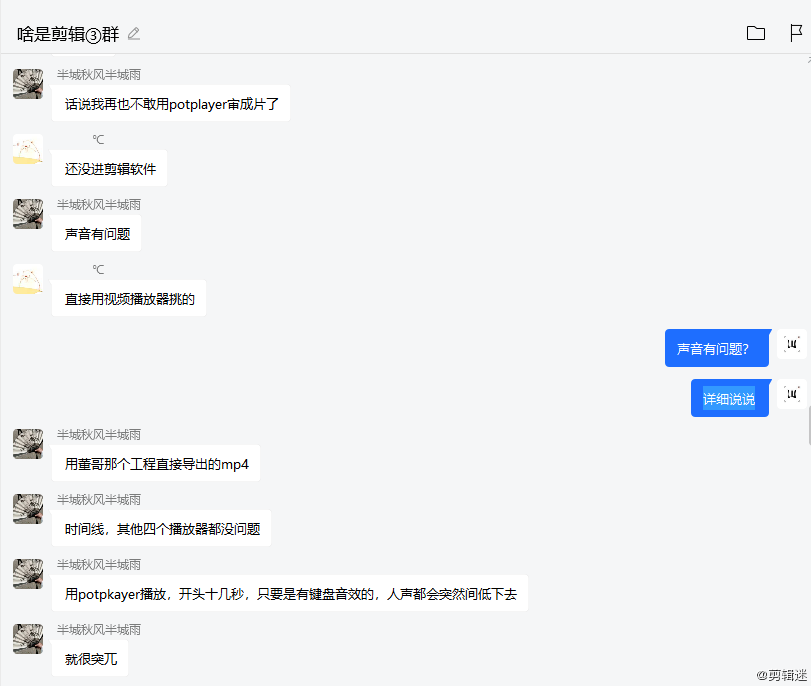811x686 pixels.
Task: Select message 直接用视频播放器挑的
Action: tap(129, 299)
